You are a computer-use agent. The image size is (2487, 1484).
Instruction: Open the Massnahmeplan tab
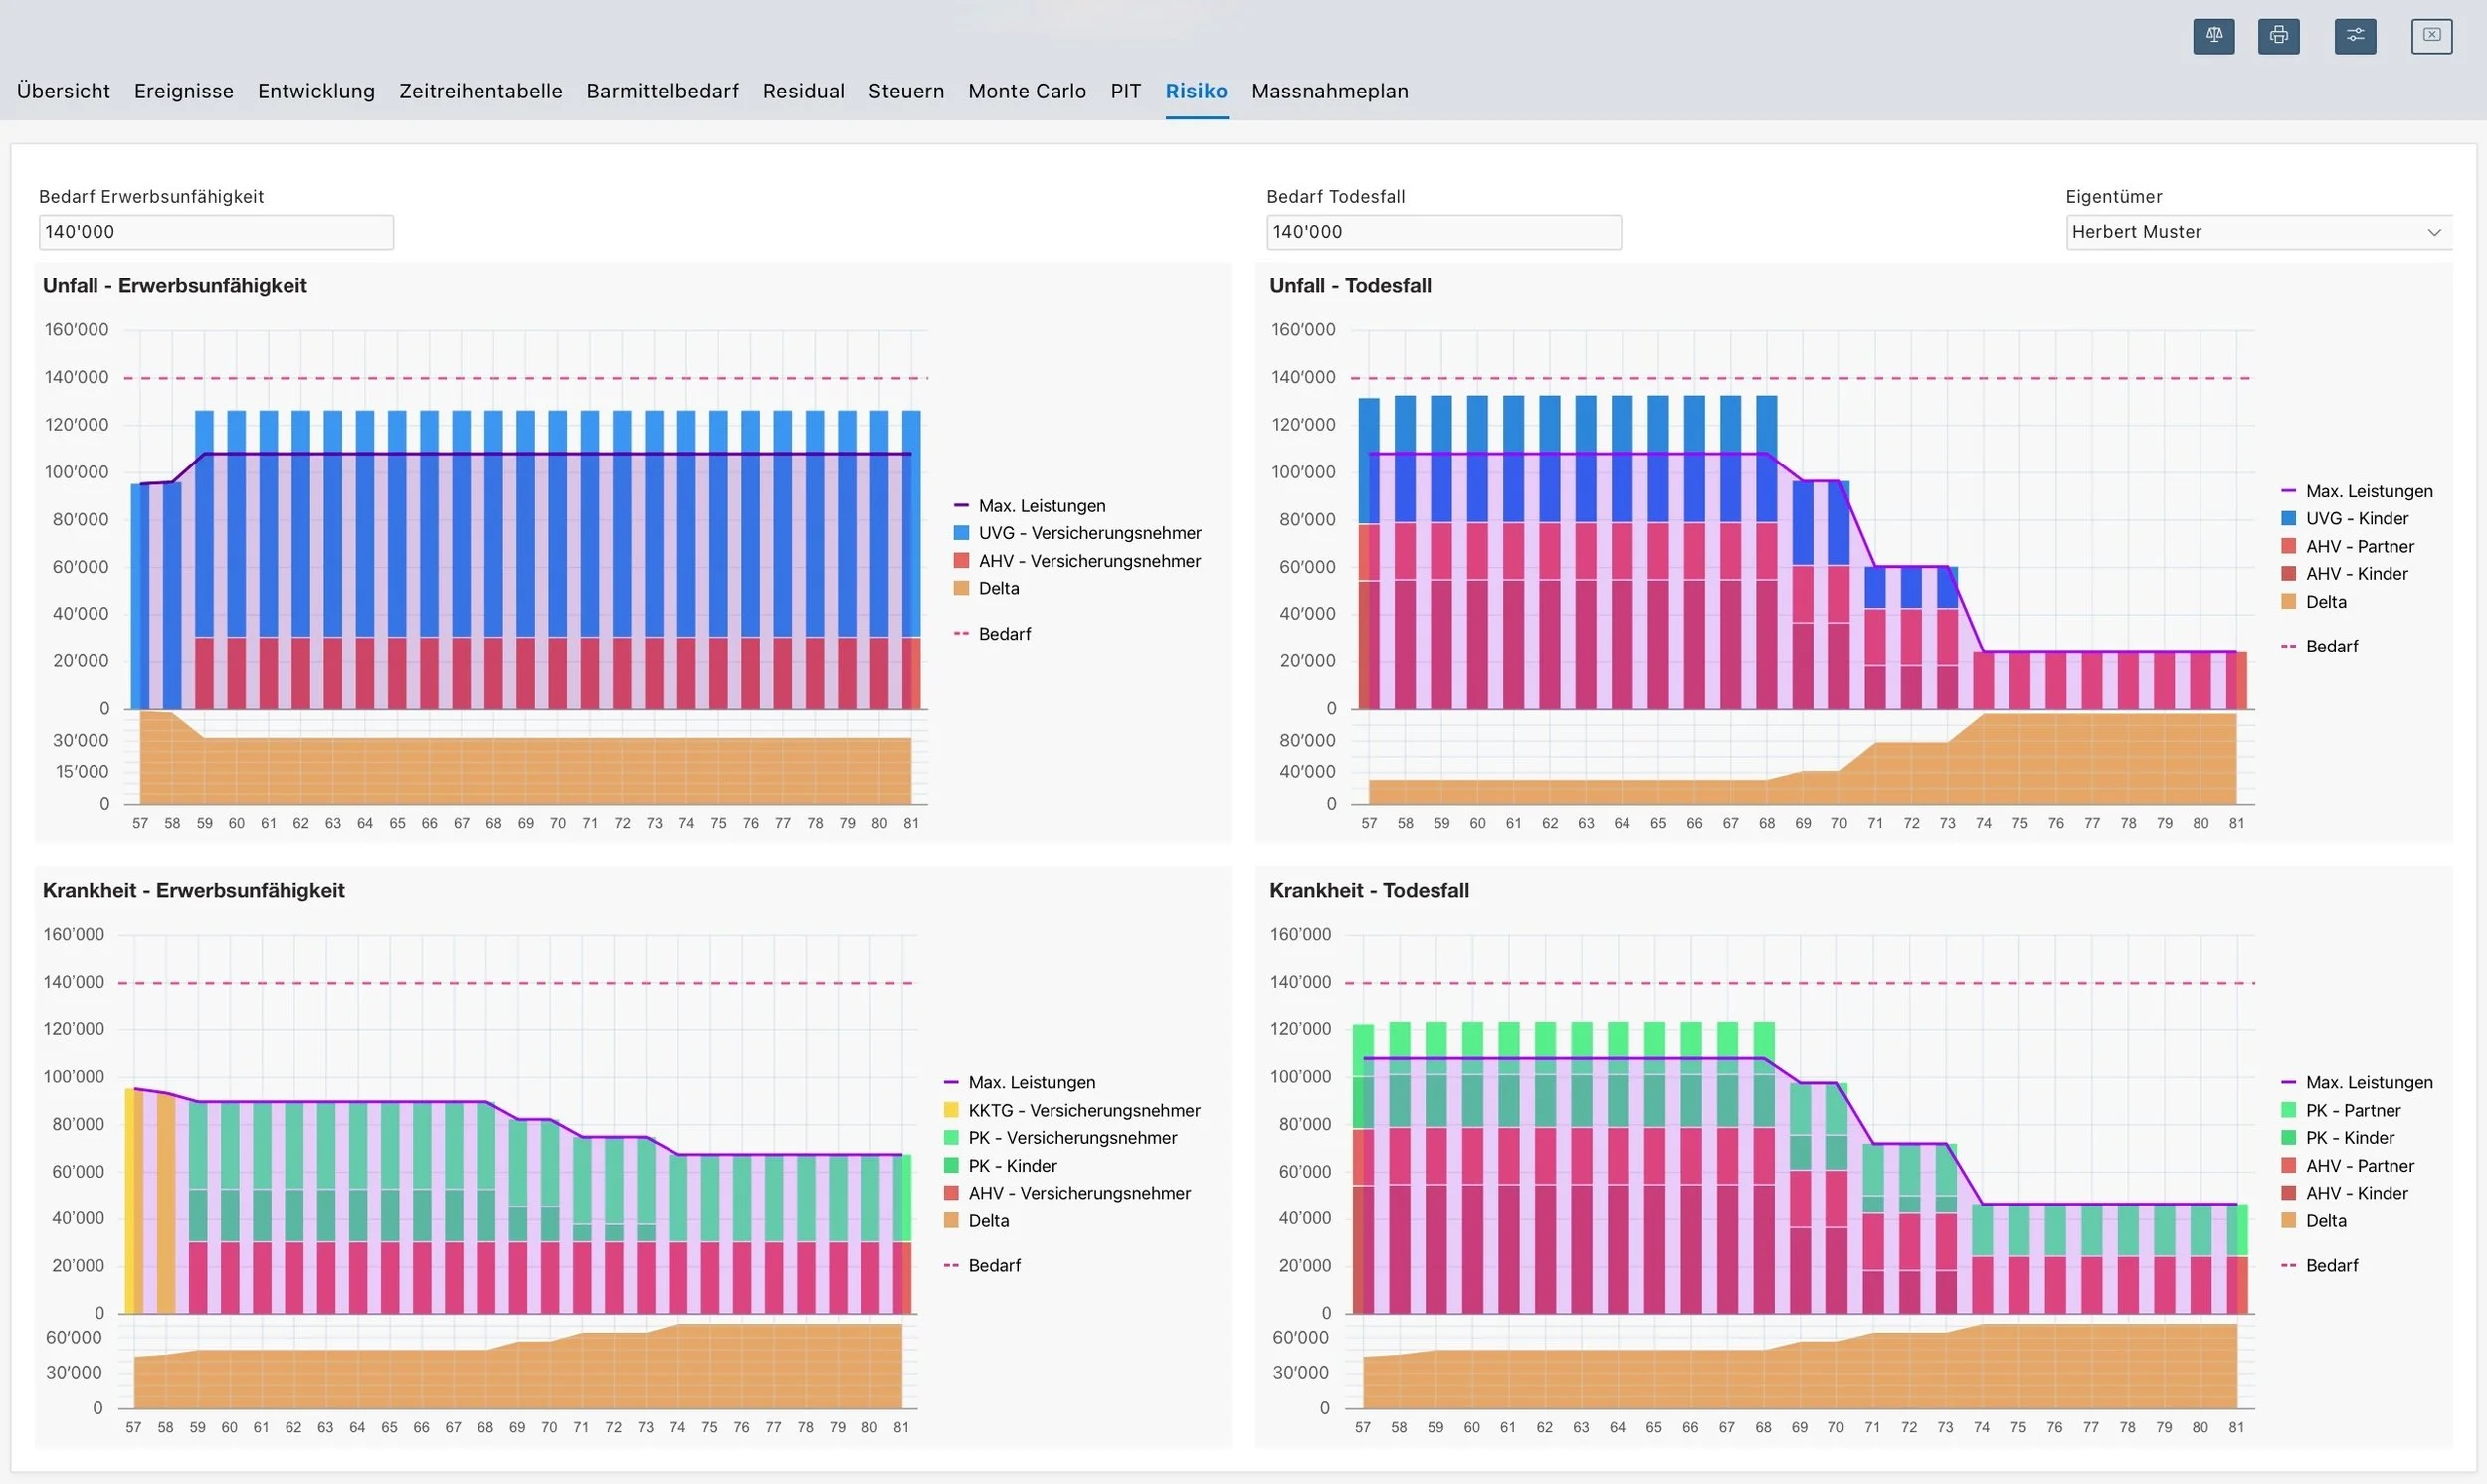pos(1329,91)
